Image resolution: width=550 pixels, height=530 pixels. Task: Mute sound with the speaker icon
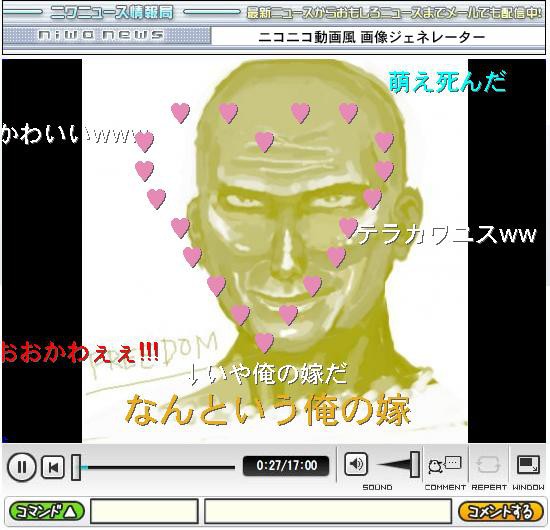pos(356,464)
